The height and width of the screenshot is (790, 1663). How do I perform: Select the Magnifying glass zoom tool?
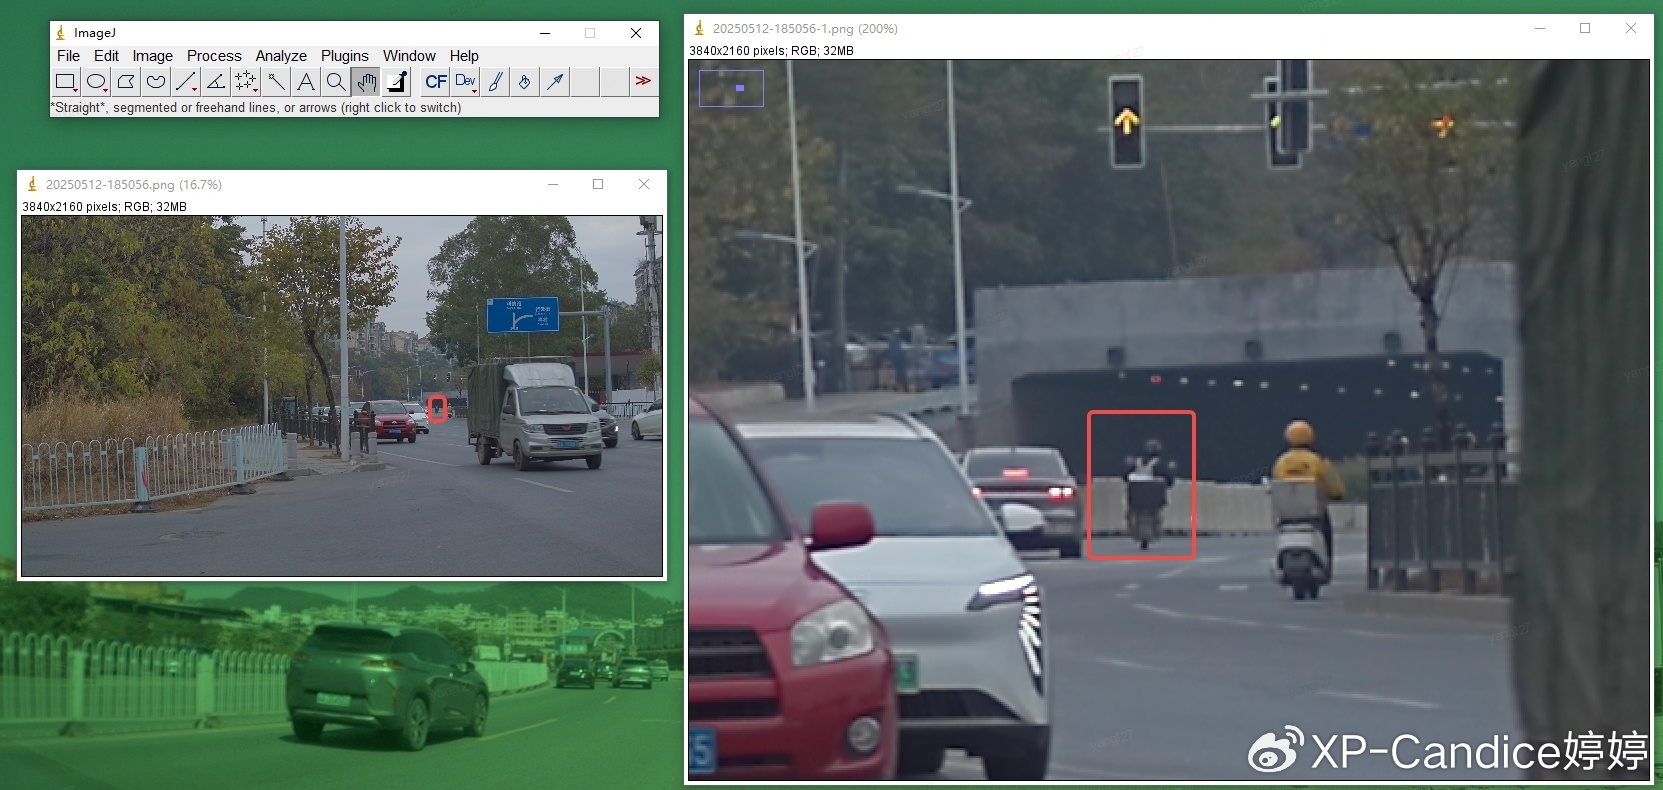coord(336,82)
